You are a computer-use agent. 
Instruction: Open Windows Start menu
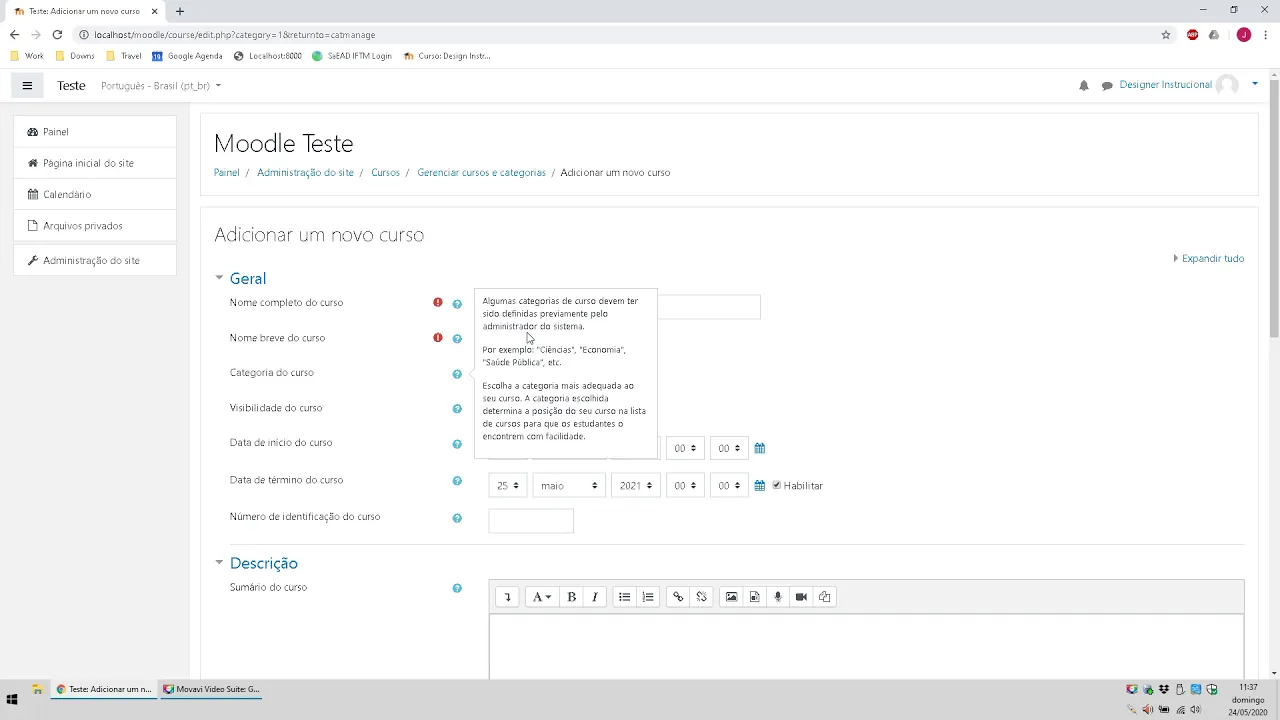coord(13,700)
